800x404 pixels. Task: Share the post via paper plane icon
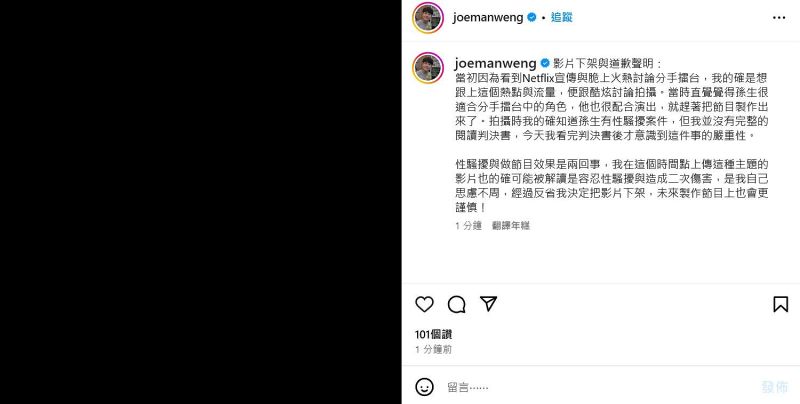coord(488,304)
